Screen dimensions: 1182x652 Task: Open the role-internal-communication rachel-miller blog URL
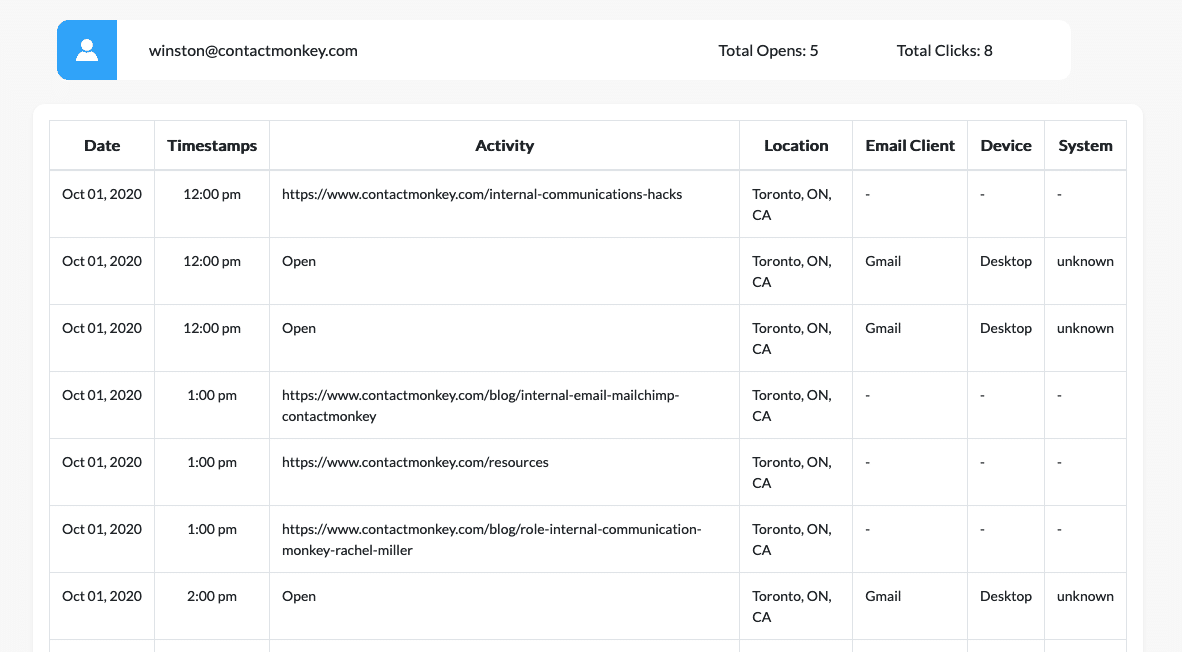pyautogui.click(x=491, y=540)
